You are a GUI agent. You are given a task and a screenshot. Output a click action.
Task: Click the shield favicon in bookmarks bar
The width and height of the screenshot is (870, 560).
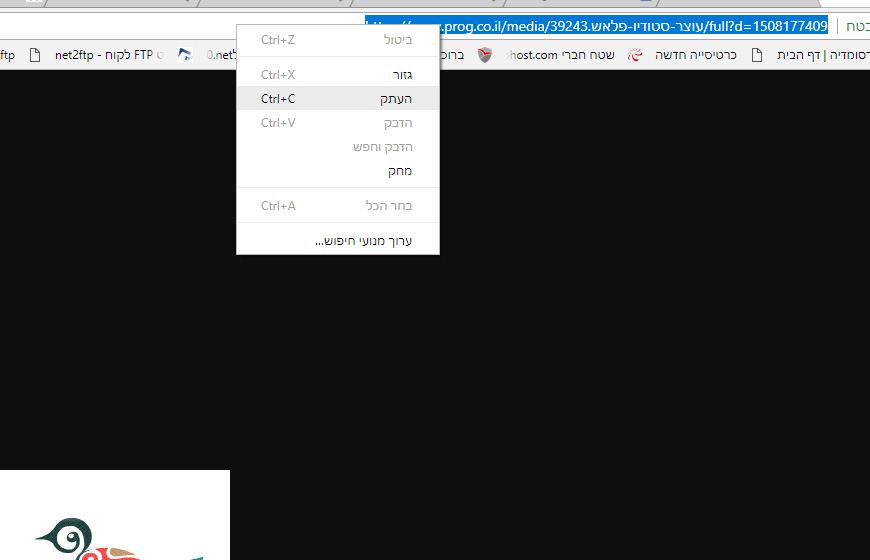[x=485, y=55]
